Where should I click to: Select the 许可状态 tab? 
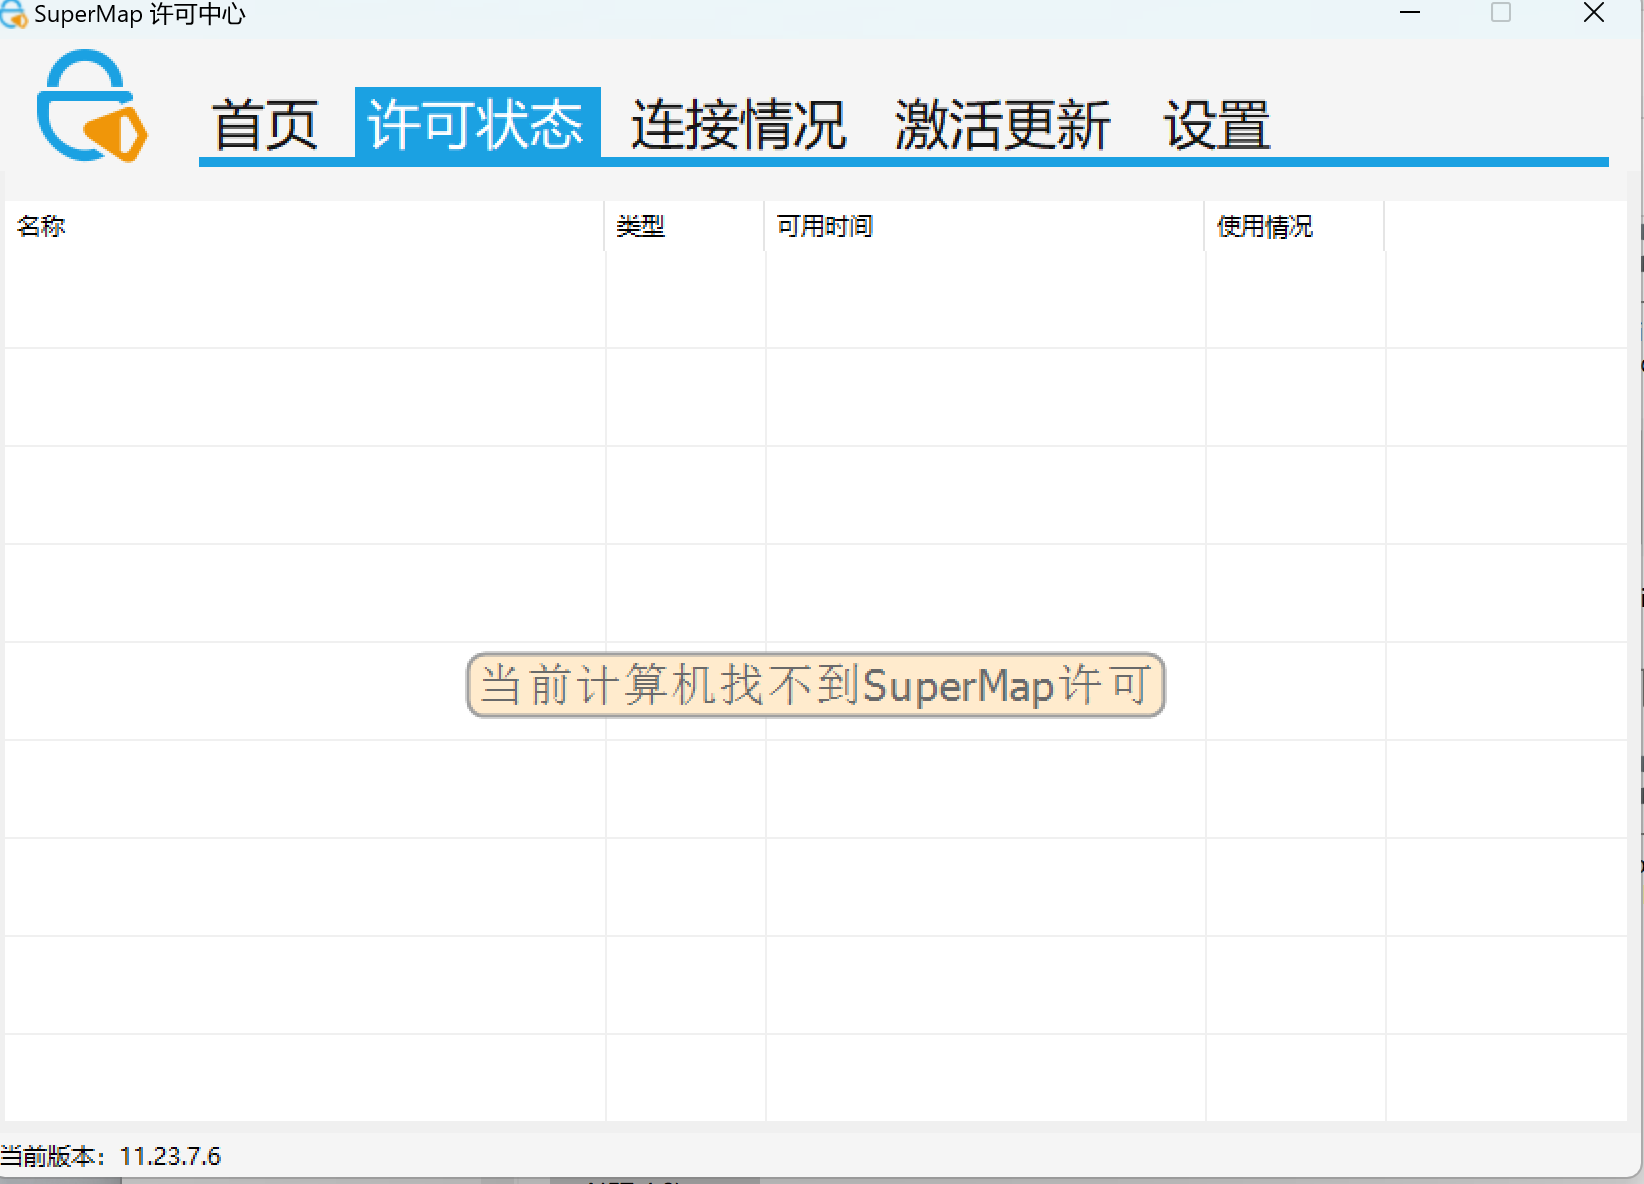pos(477,123)
